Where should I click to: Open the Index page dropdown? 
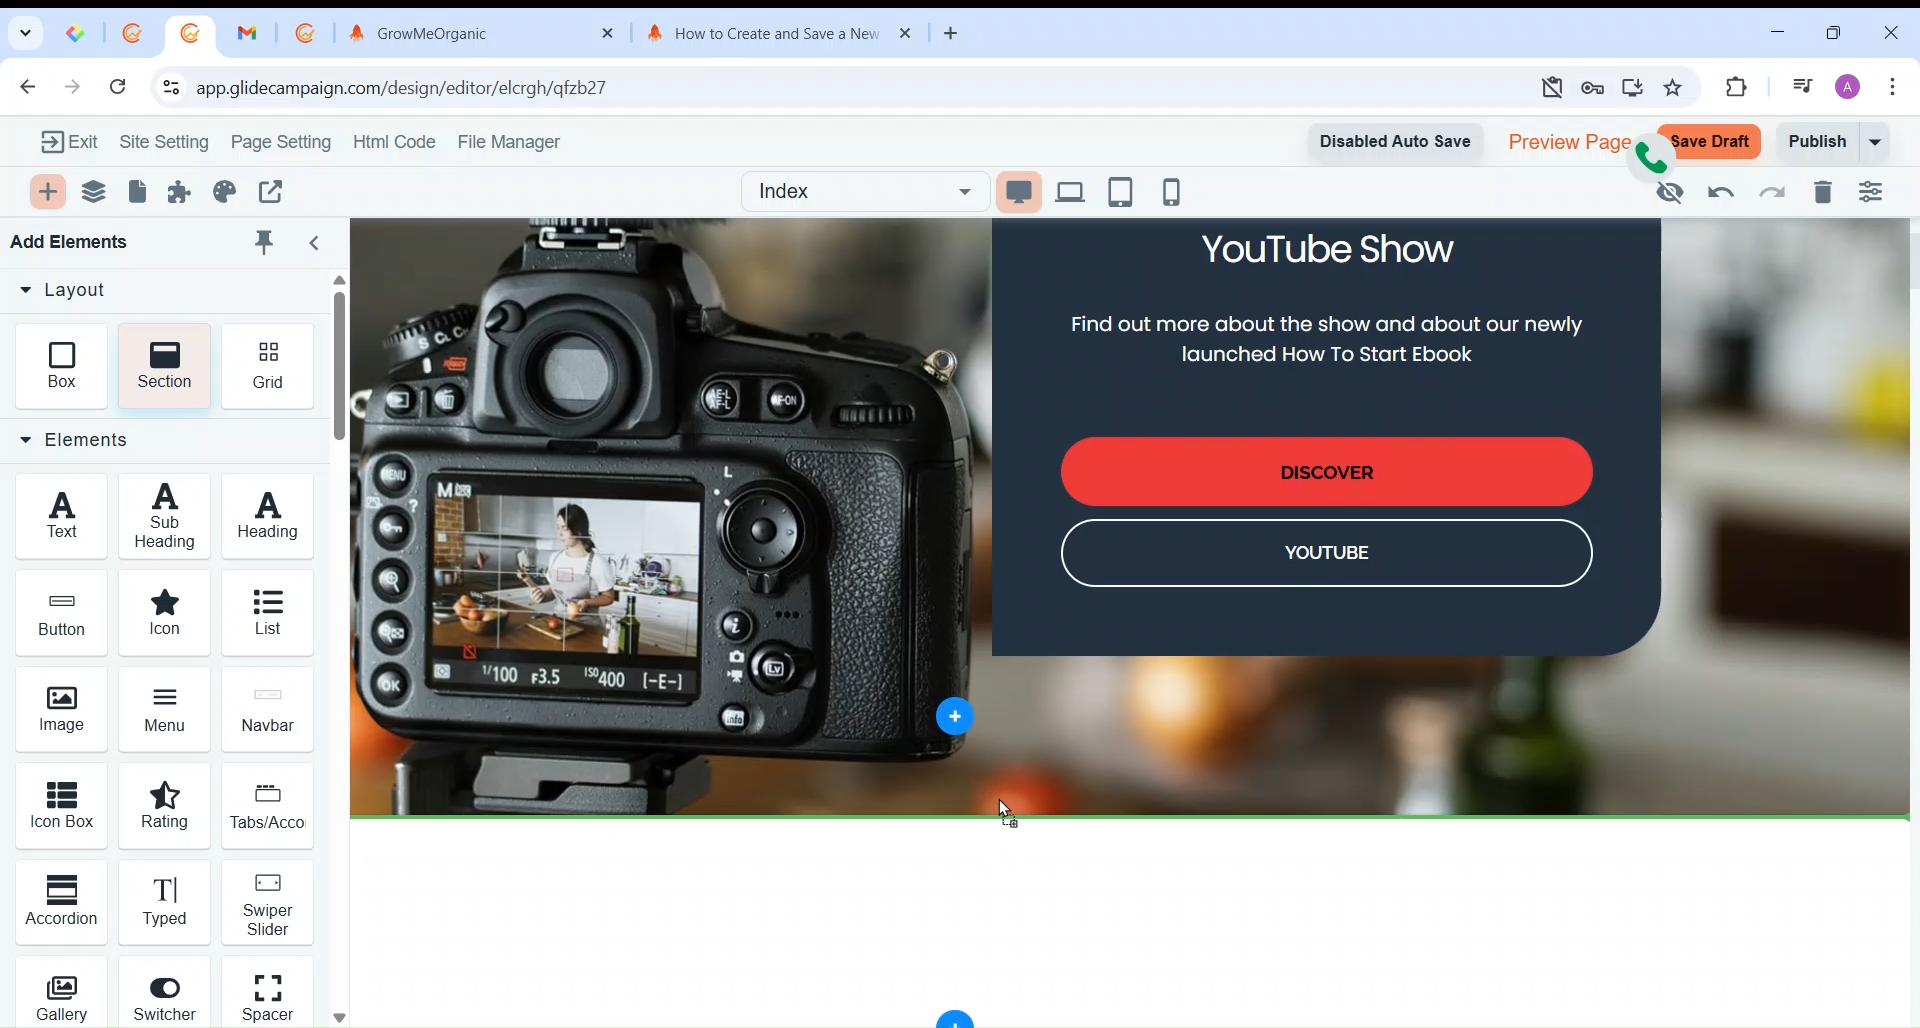865,192
